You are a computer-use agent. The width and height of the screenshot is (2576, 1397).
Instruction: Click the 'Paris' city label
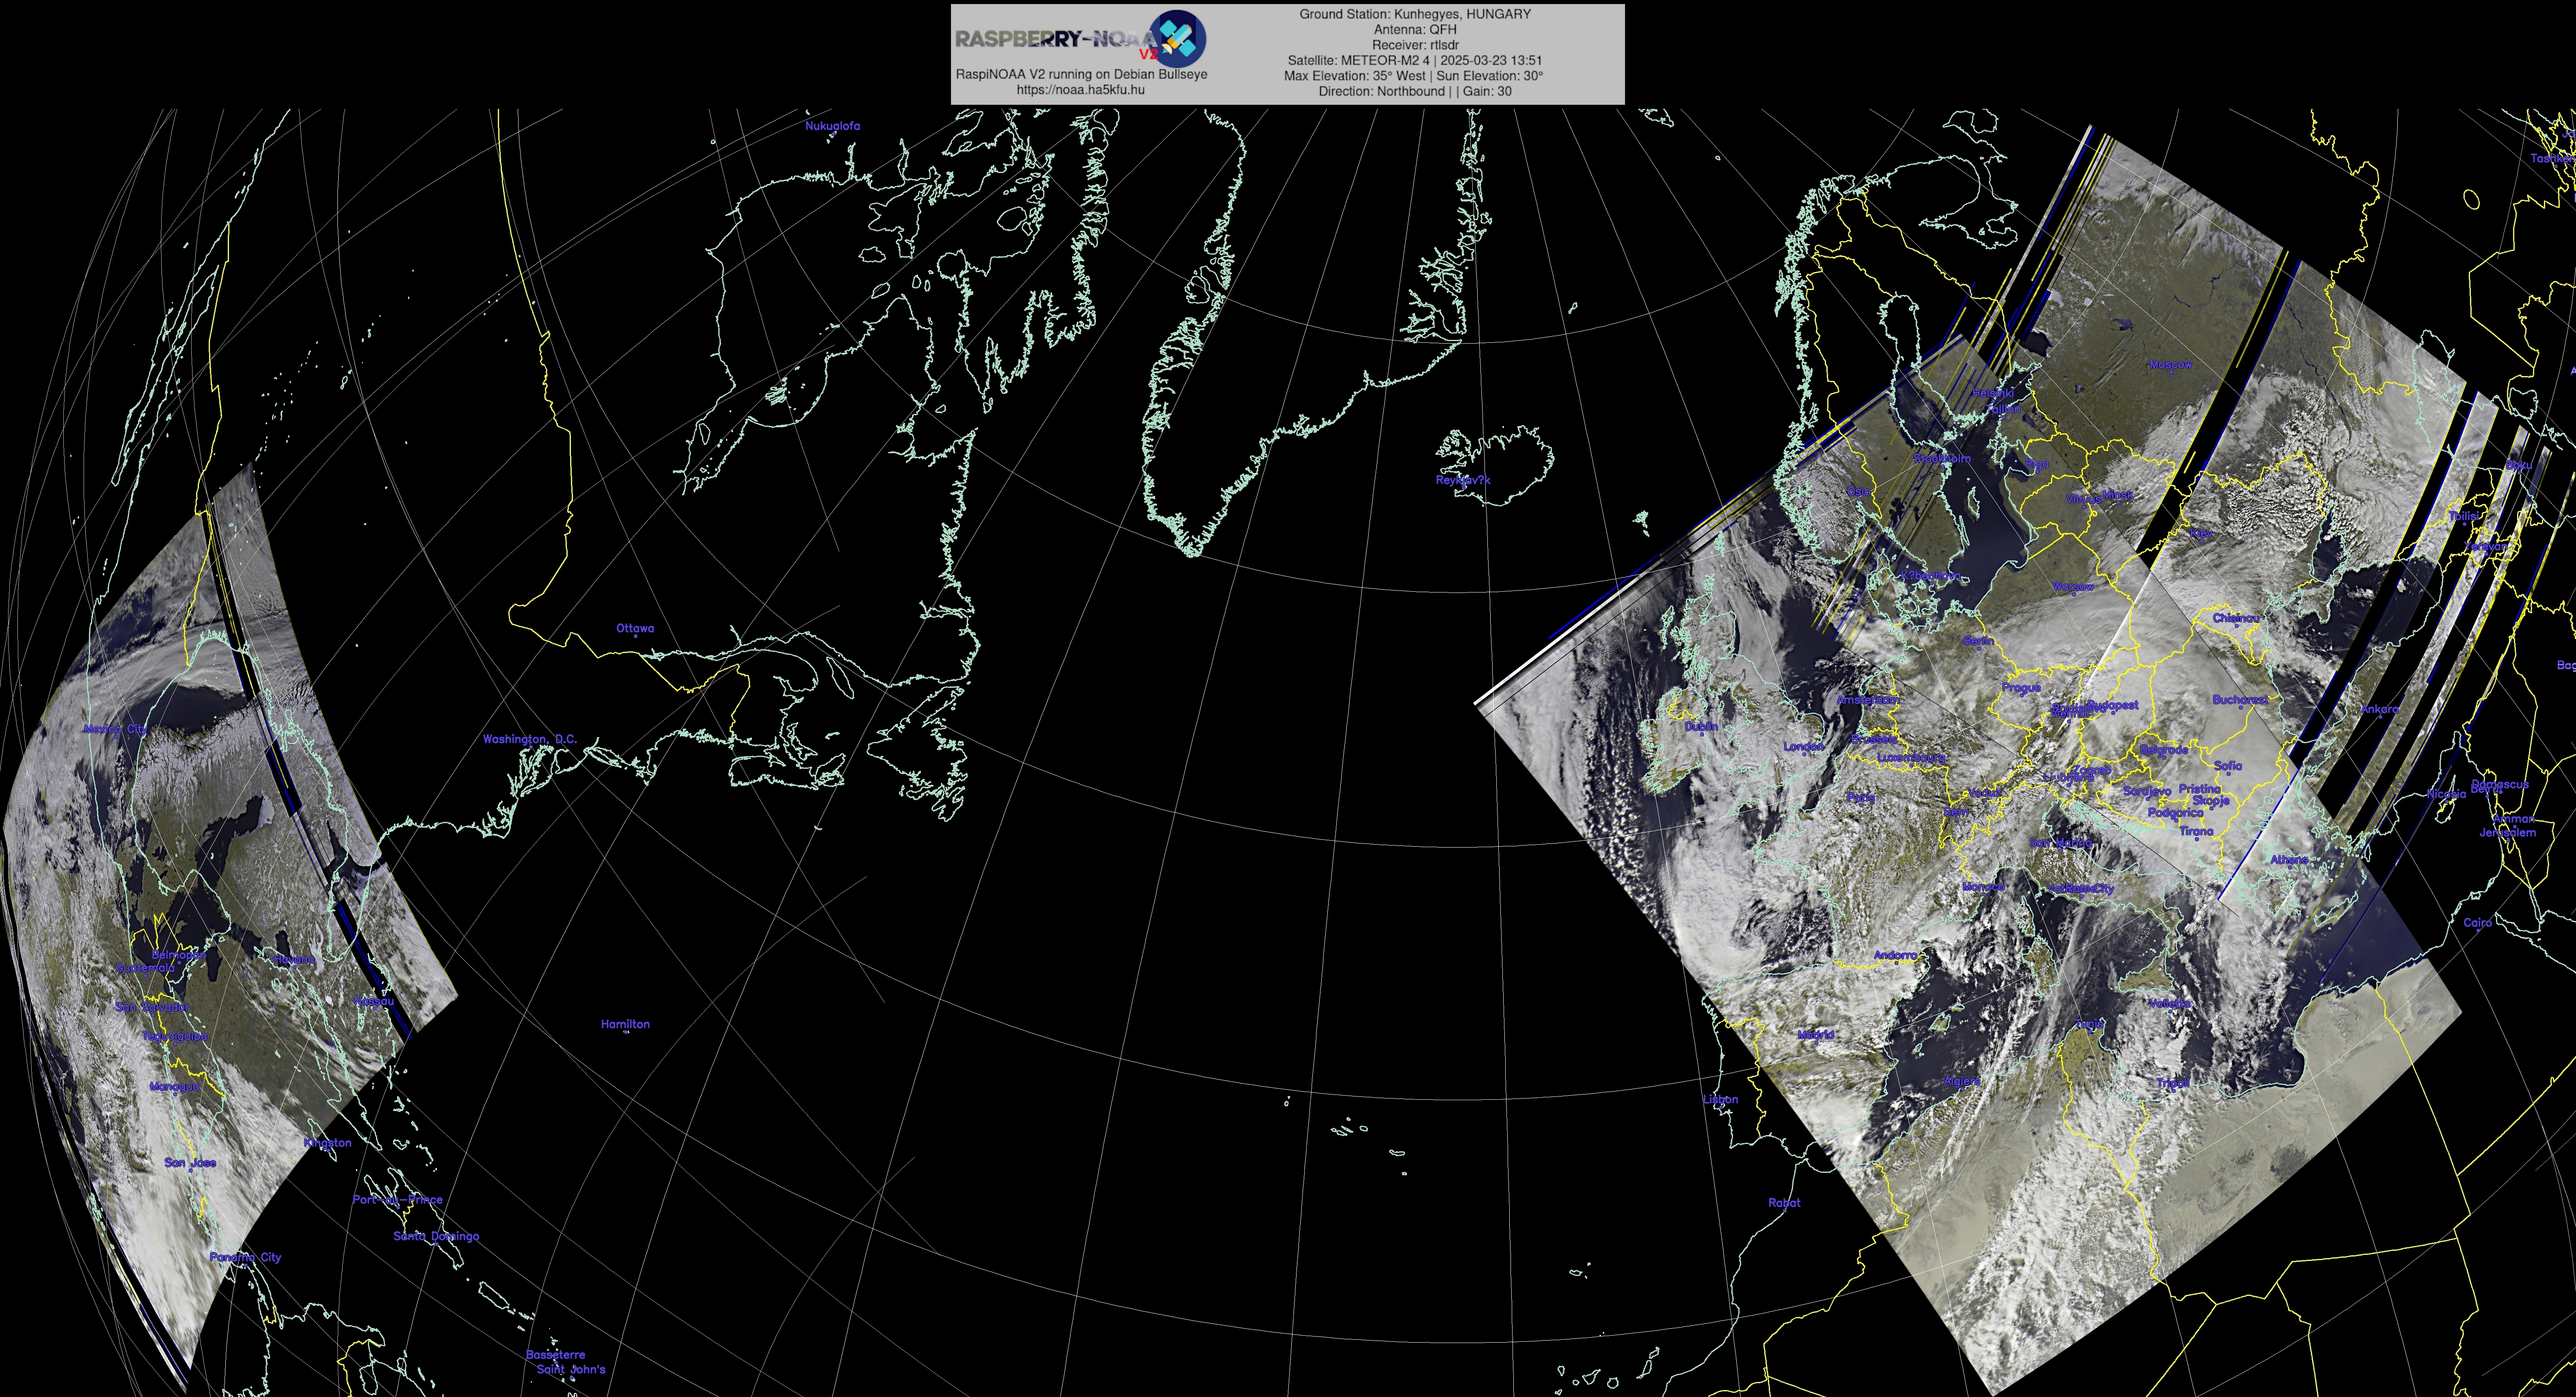(1861, 798)
